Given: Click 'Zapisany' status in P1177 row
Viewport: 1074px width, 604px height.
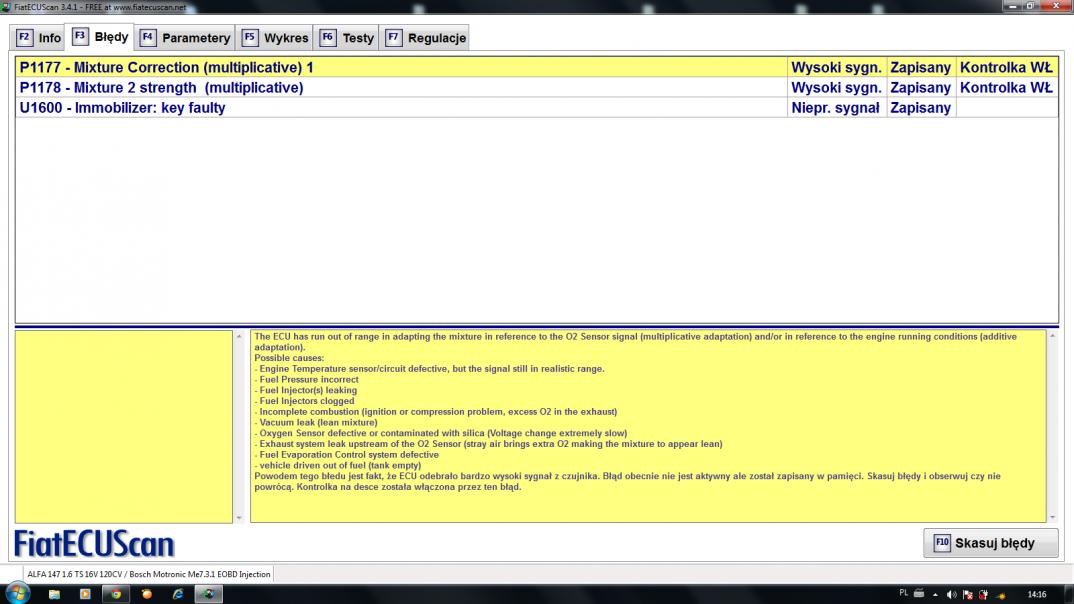Looking at the screenshot, I should click(x=921, y=67).
